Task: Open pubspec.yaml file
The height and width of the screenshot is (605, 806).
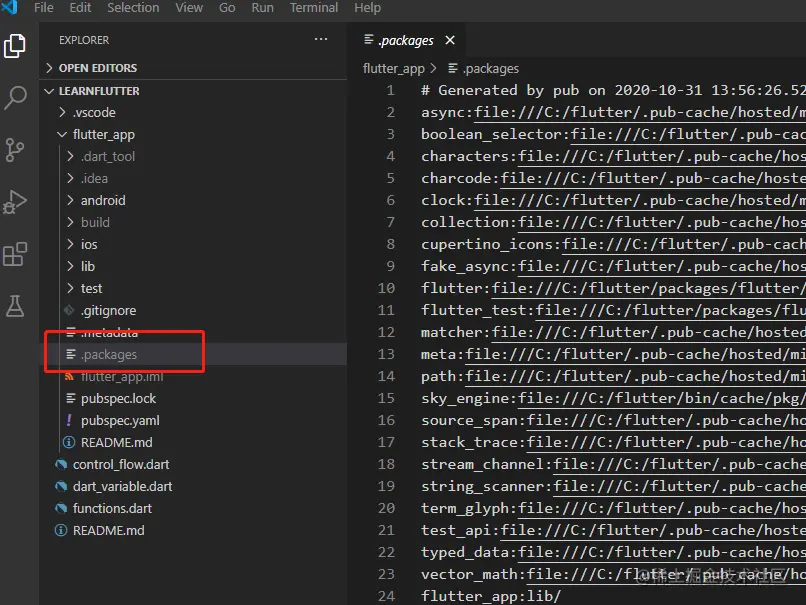Action: 120,420
